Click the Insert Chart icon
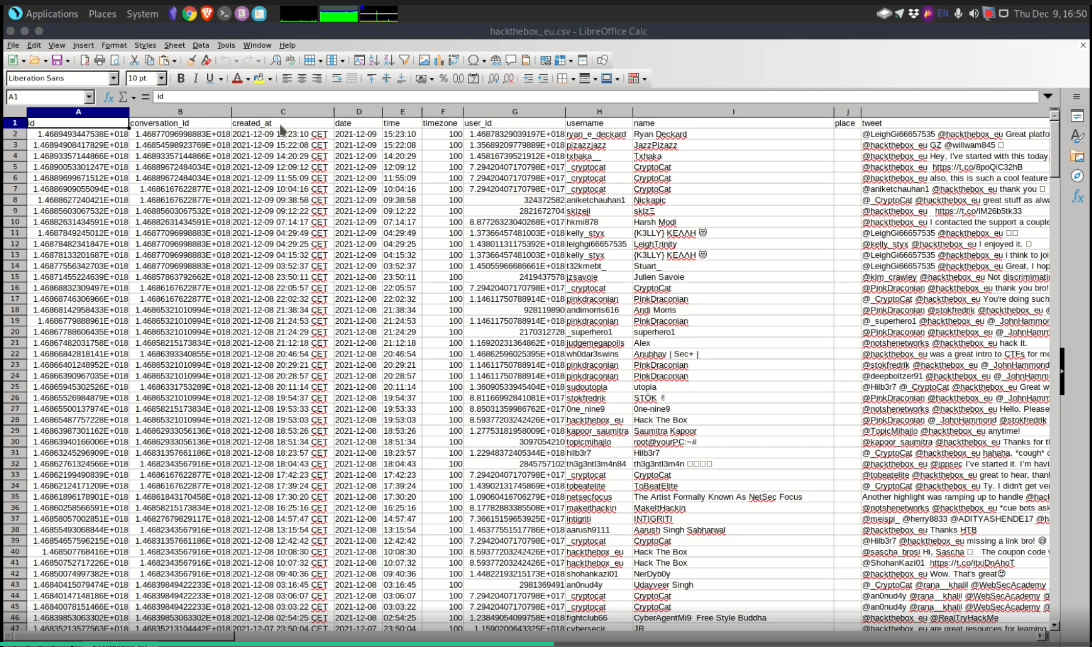This screenshot has width=1092, height=647. 439,61
